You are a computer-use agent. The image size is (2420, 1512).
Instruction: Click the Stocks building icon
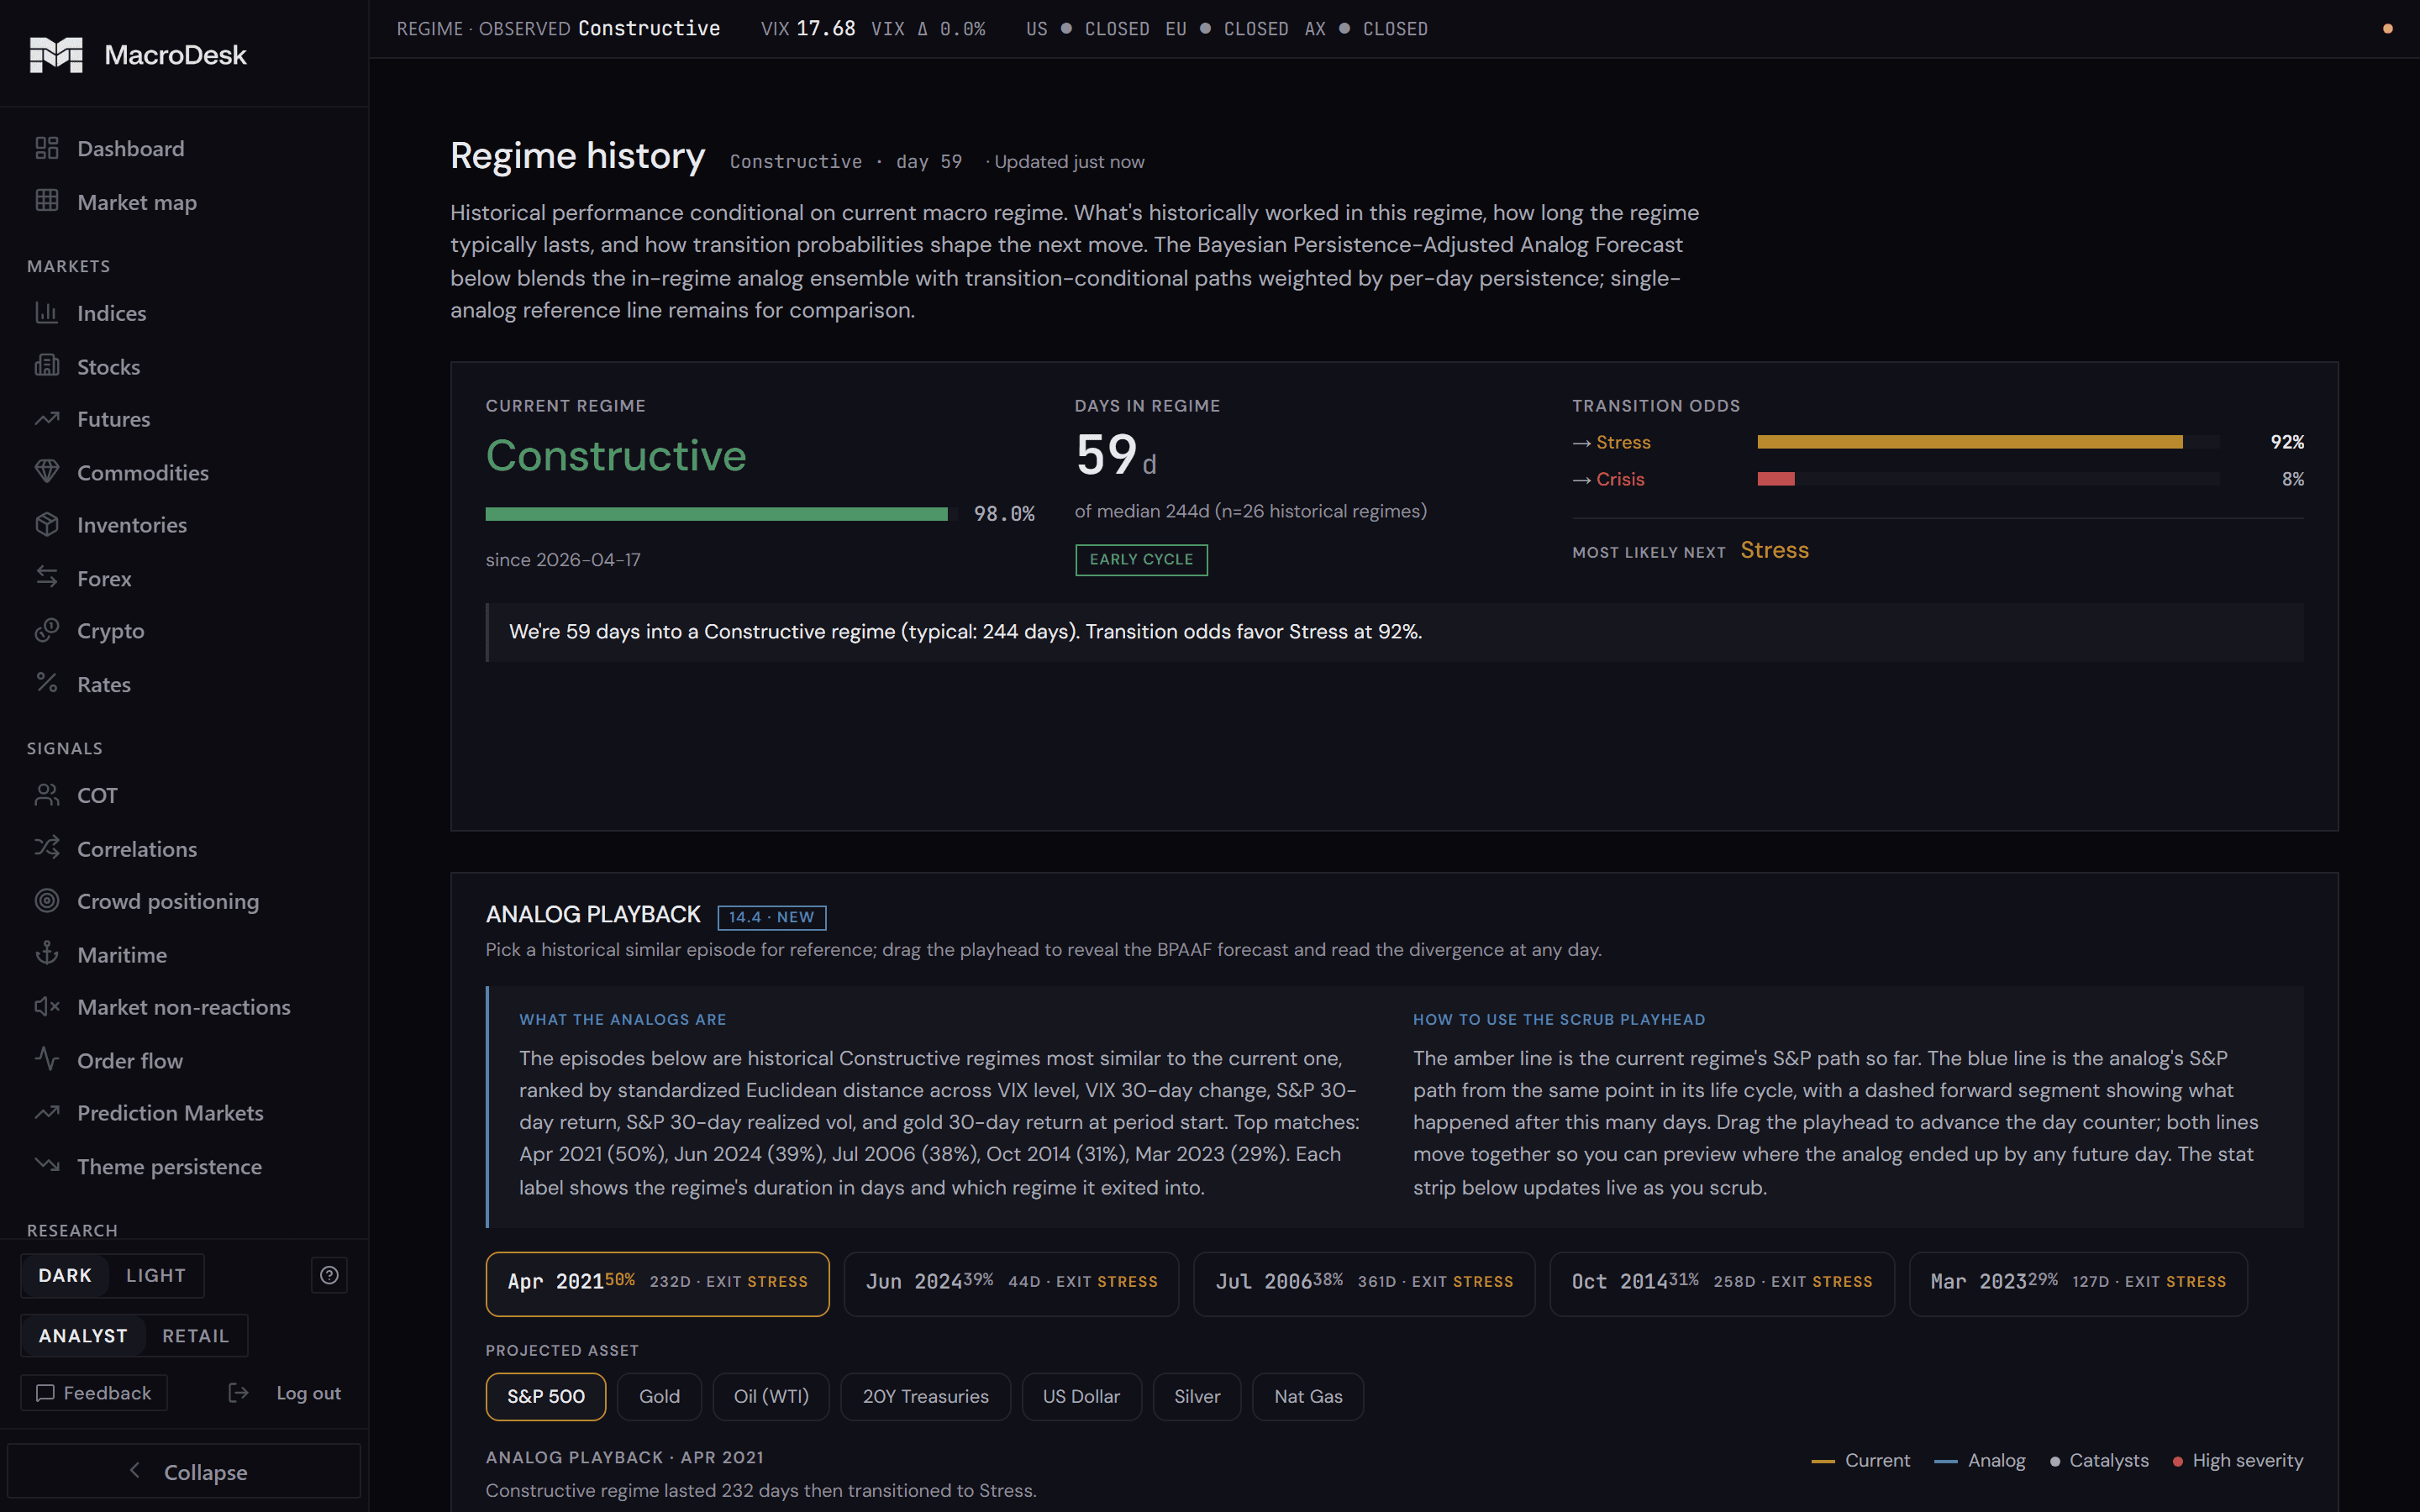(47, 366)
